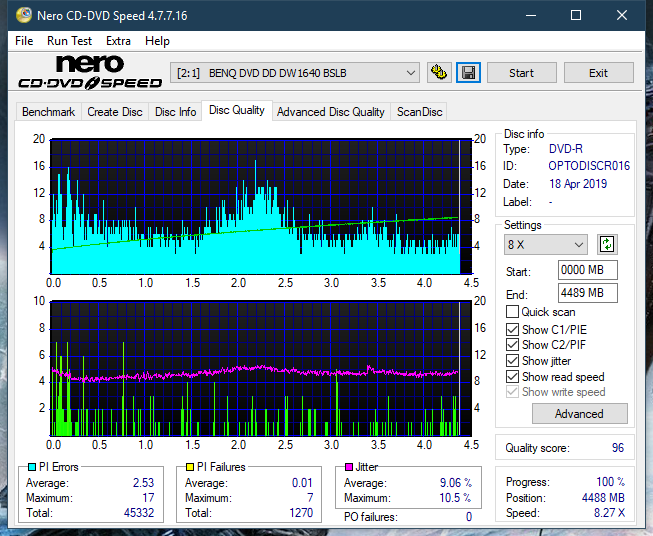Click the Speed 8.27 X value

click(x=609, y=513)
